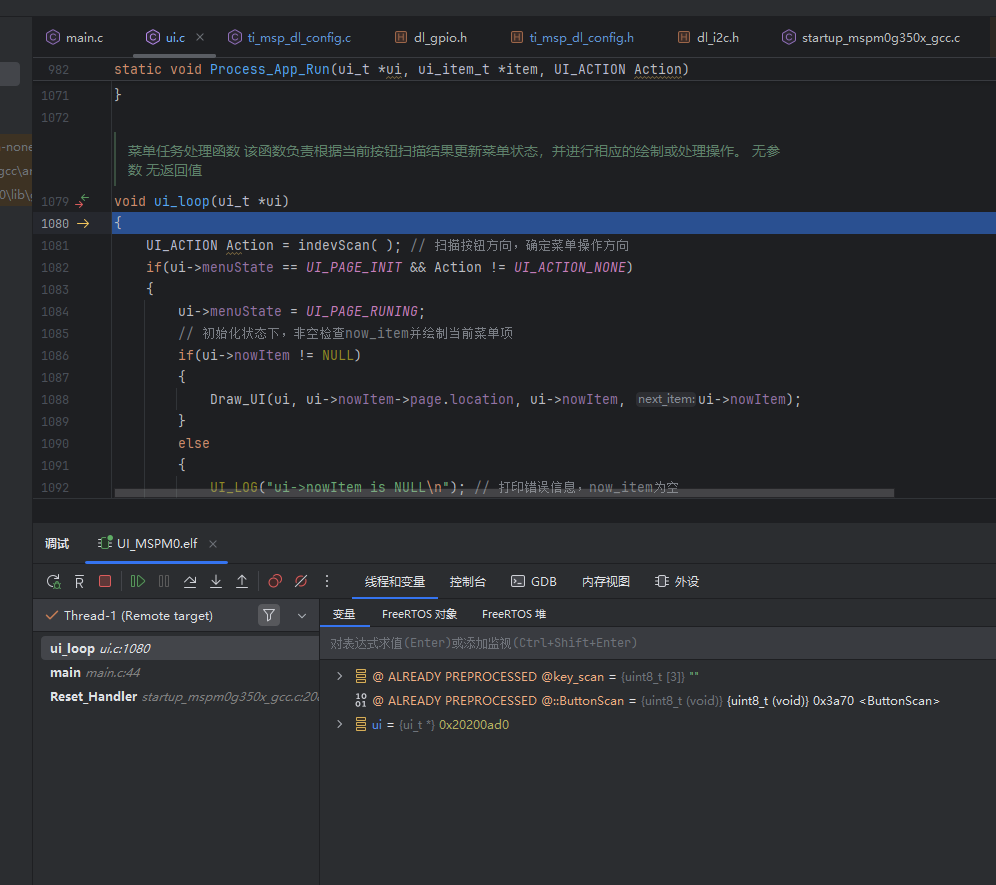
Task: Switch to the main.c editor tab
Action: tap(74, 37)
